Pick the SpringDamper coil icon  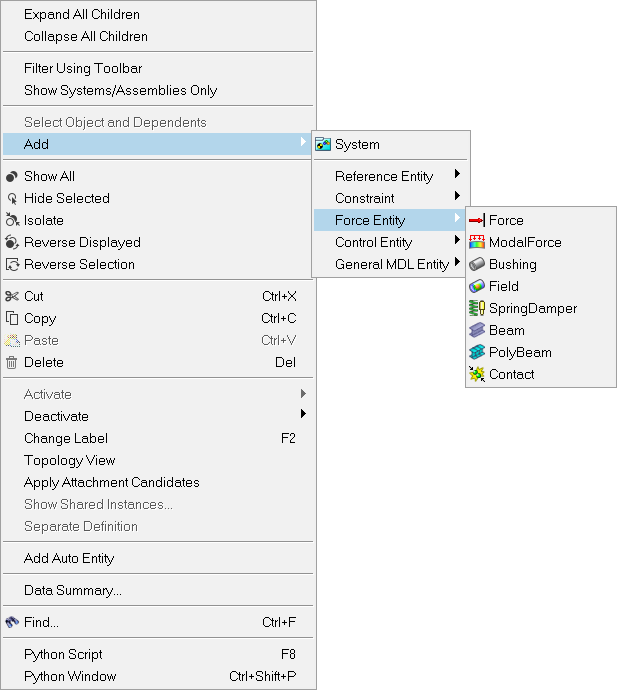point(476,309)
